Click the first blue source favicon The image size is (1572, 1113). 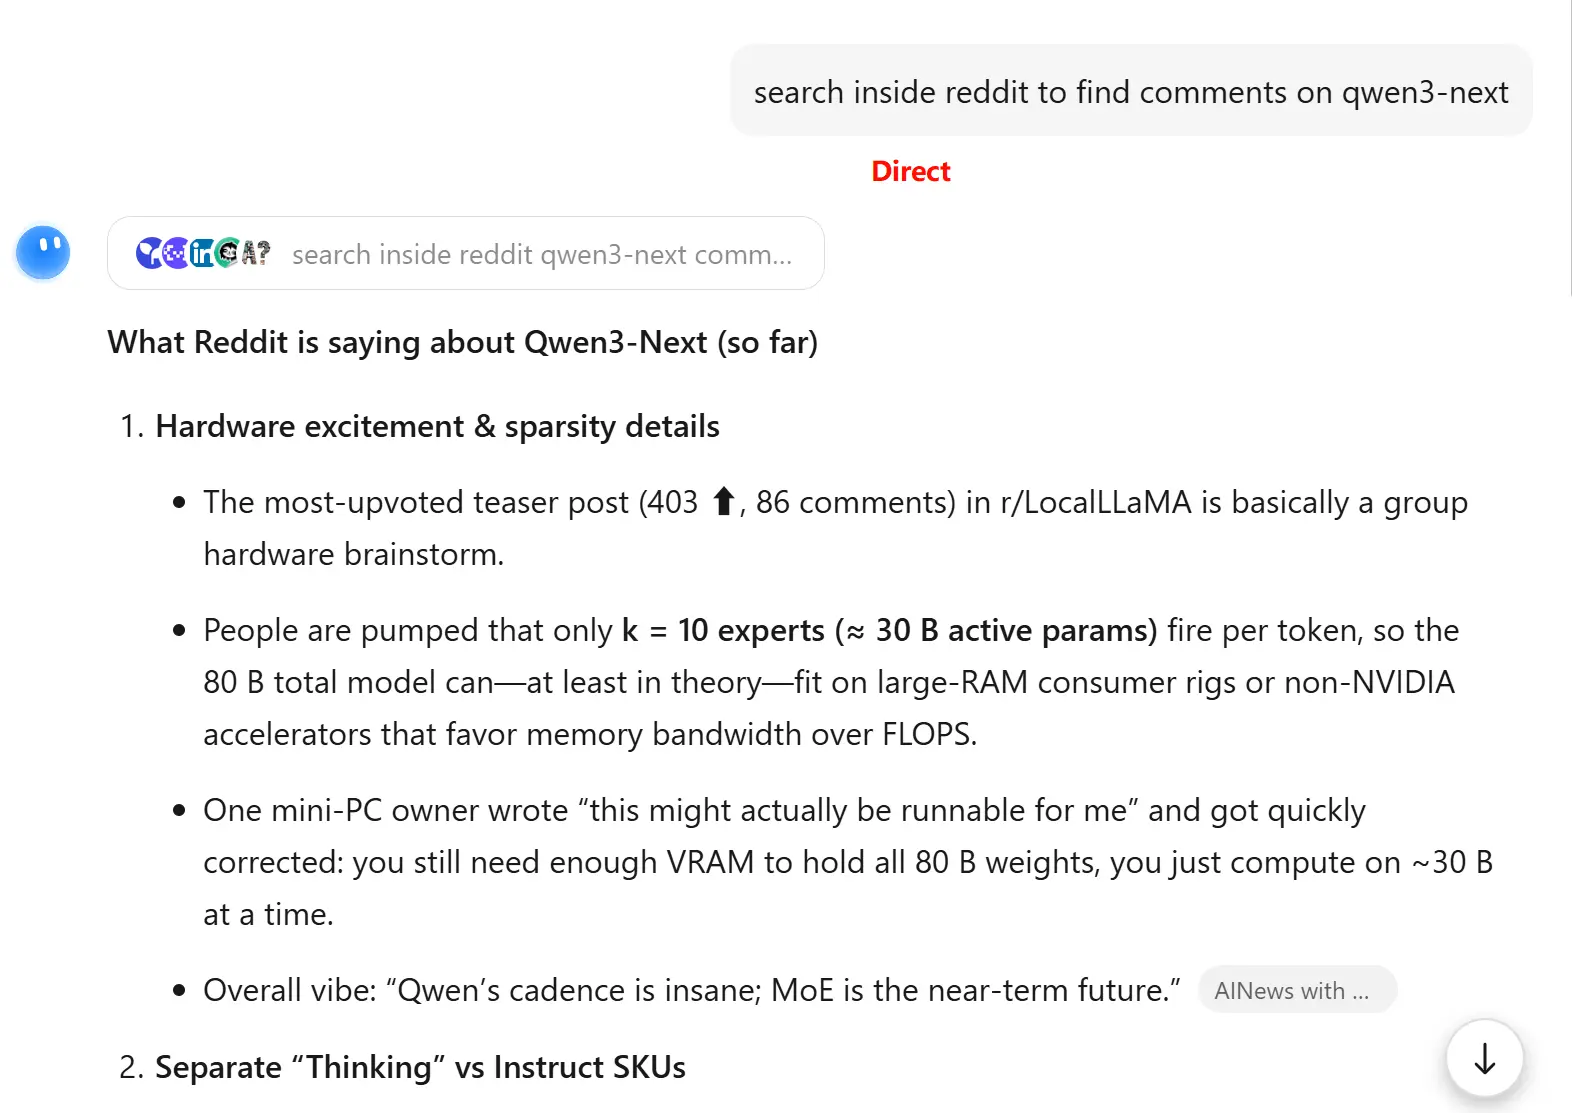point(149,254)
